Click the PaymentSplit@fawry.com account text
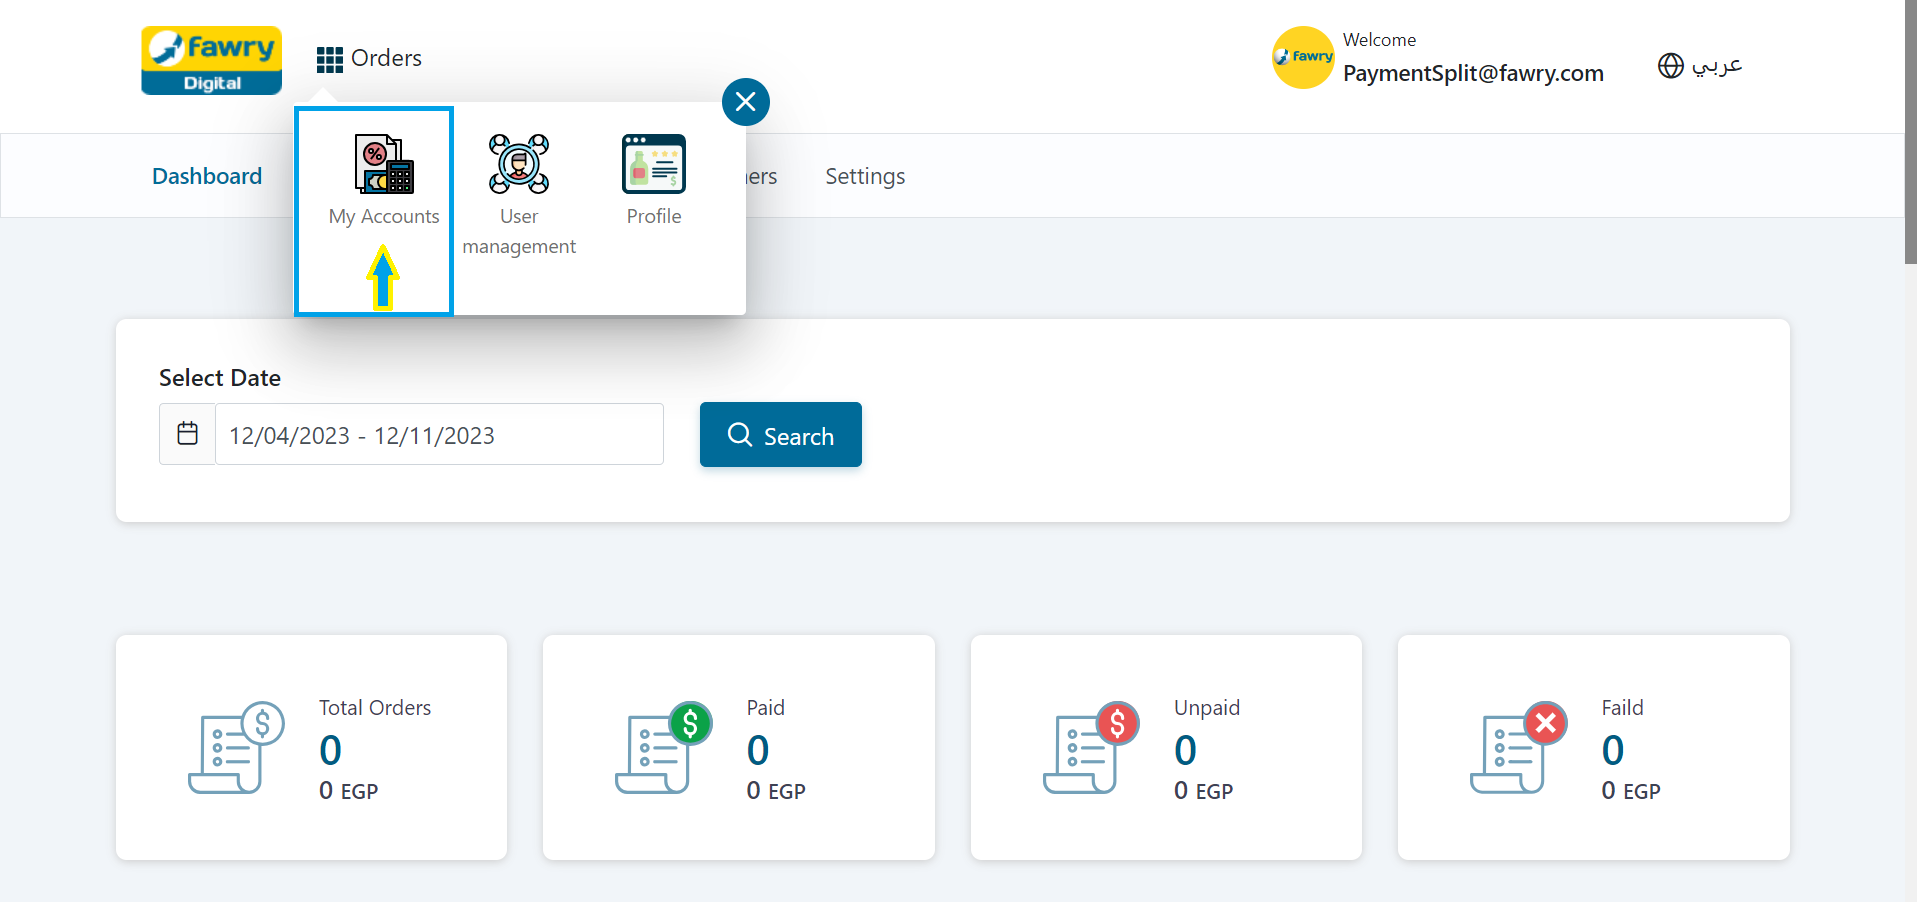Image resolution: width=1917 pixels, height=902 pixels. (x=1473, y=73)
